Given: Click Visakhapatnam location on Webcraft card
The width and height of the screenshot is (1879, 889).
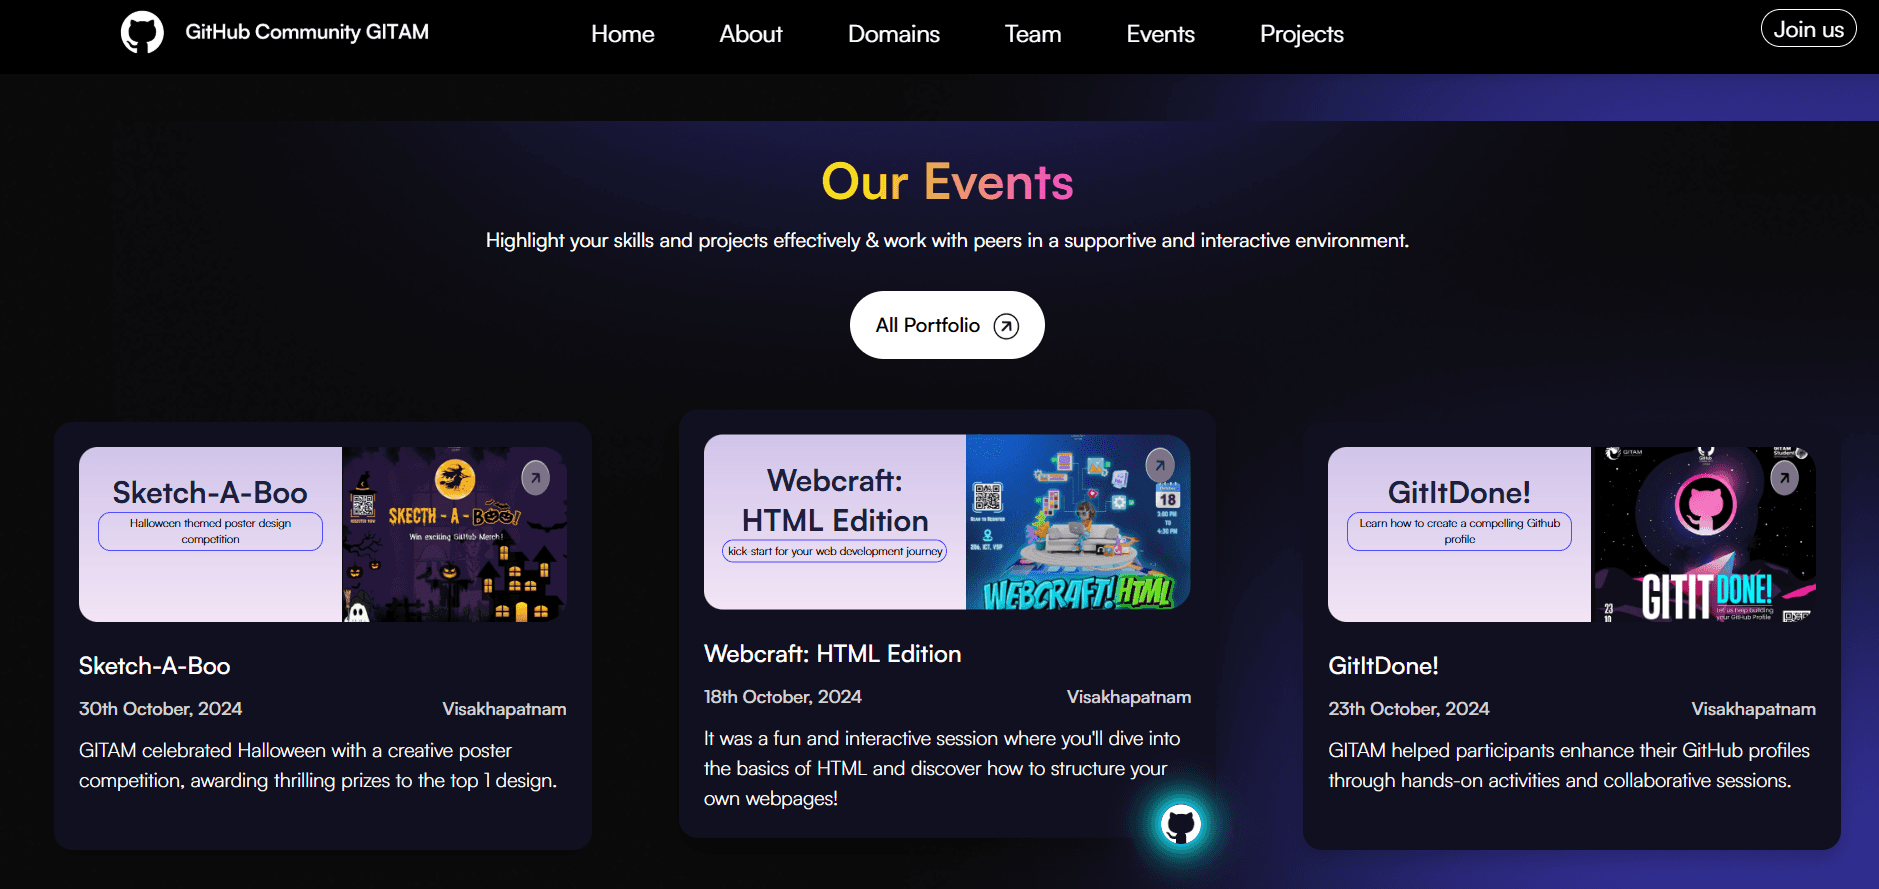Looking at the screenshot, I should click(x=1129, y=697).
